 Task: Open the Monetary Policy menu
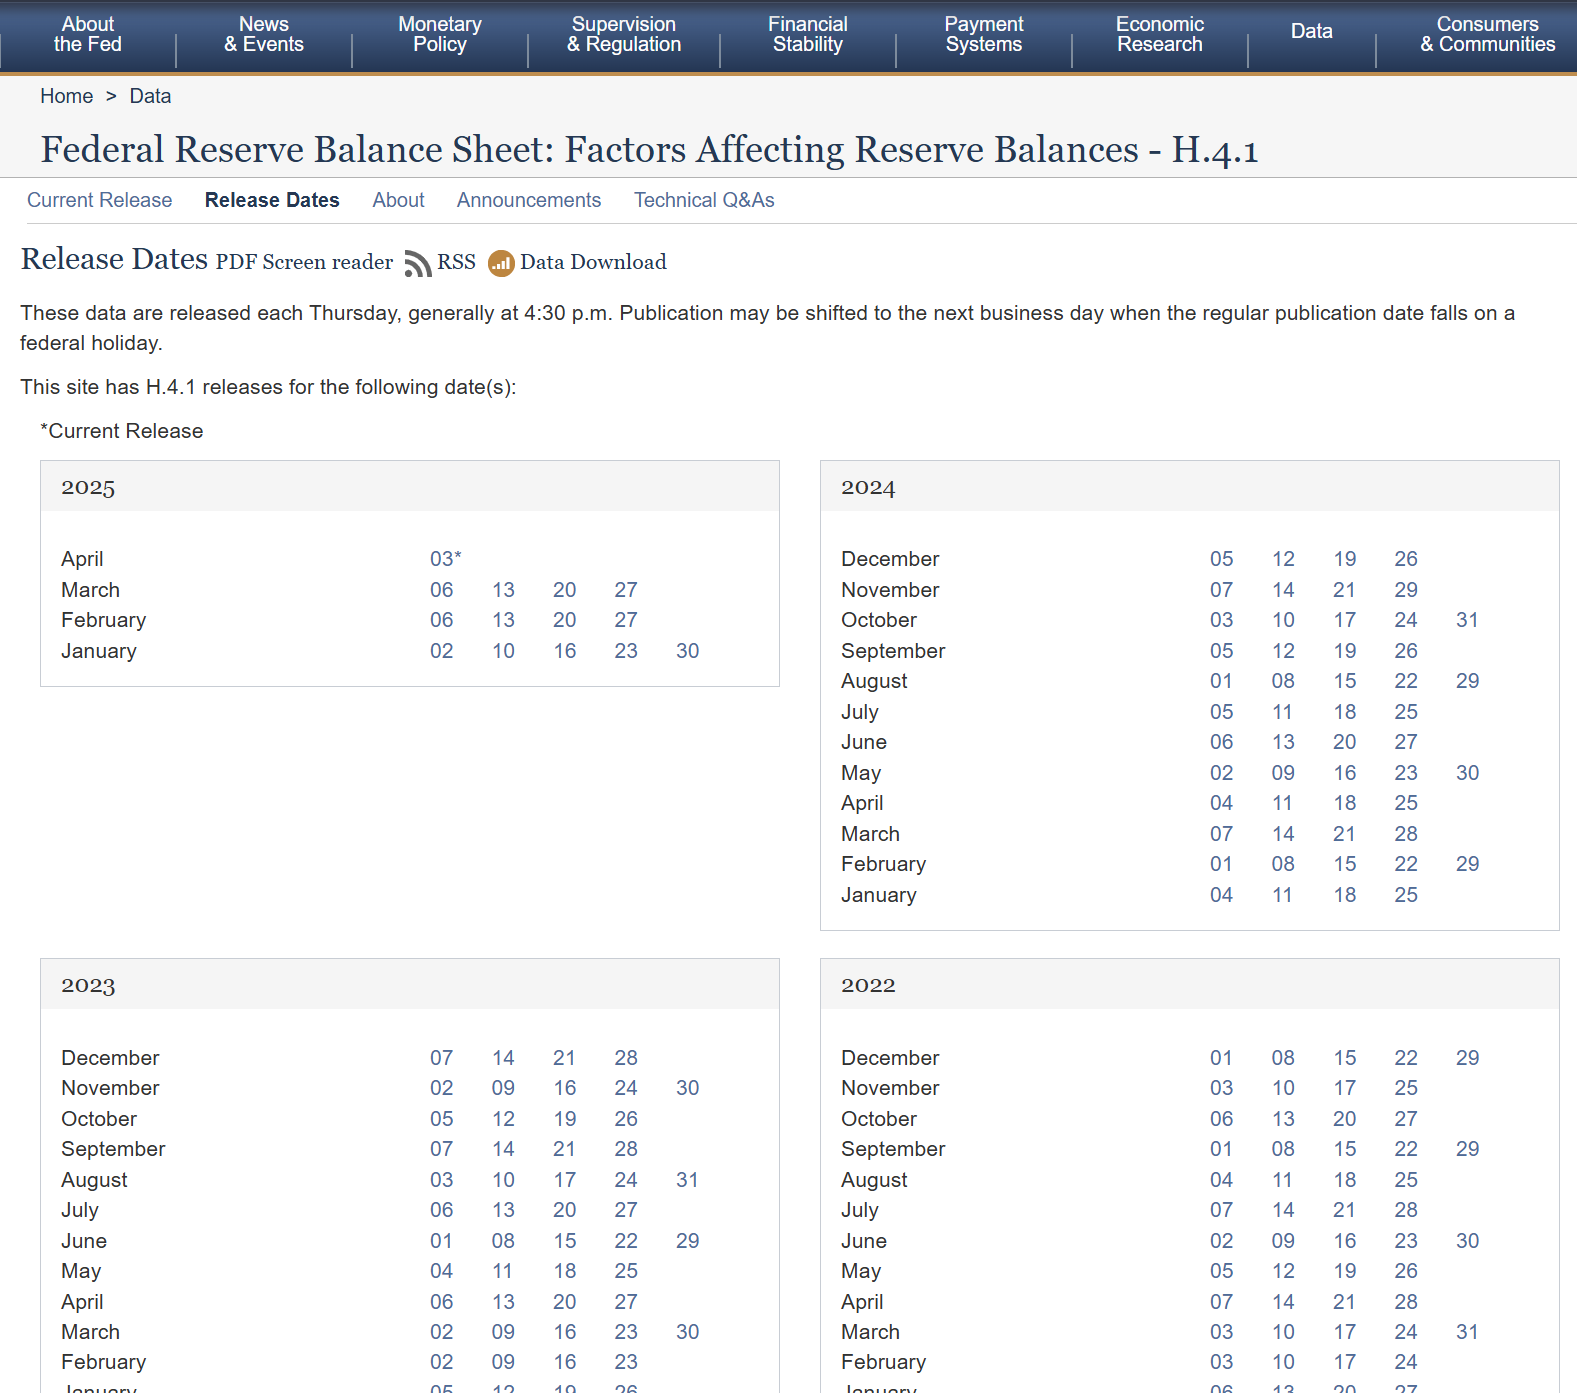pyautogui.click(x=440, y=34)
